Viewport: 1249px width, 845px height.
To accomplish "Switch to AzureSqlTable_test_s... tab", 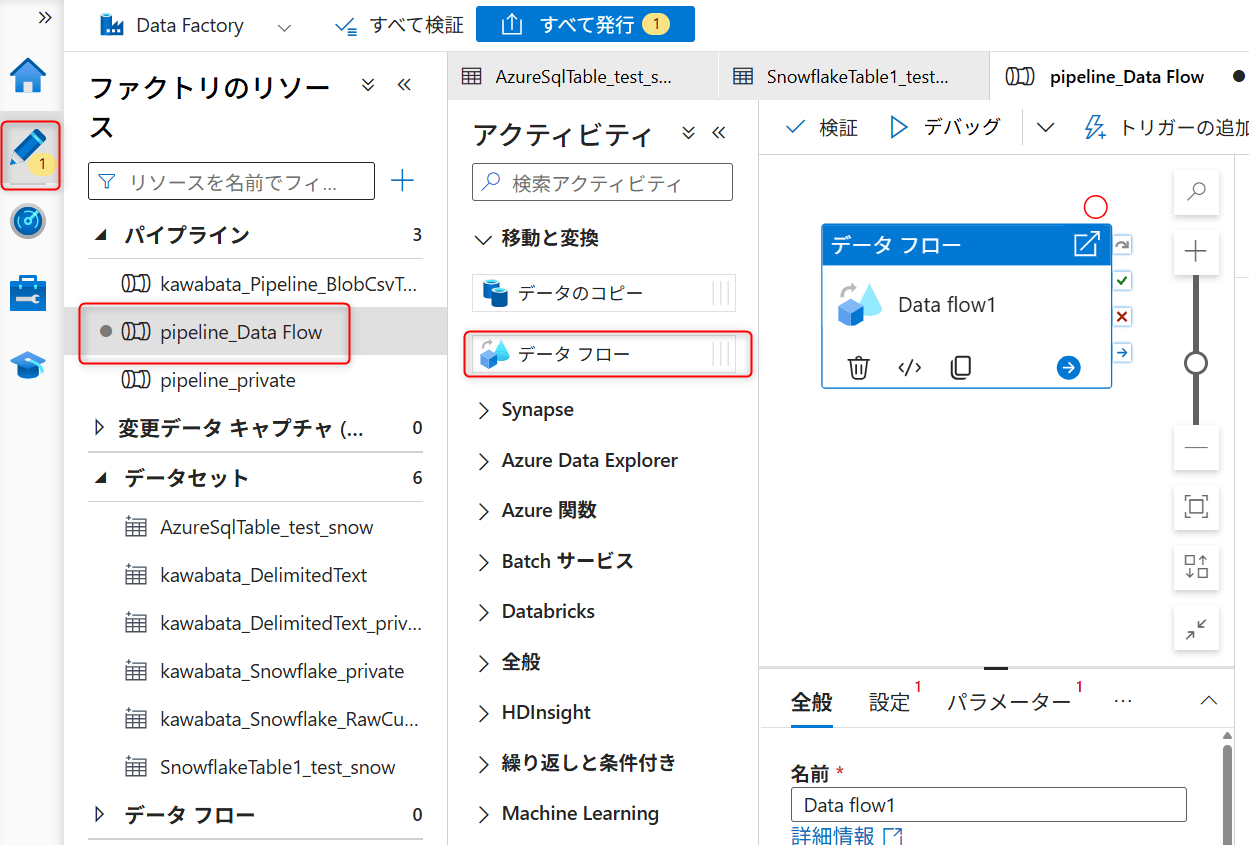I will 583,77.
